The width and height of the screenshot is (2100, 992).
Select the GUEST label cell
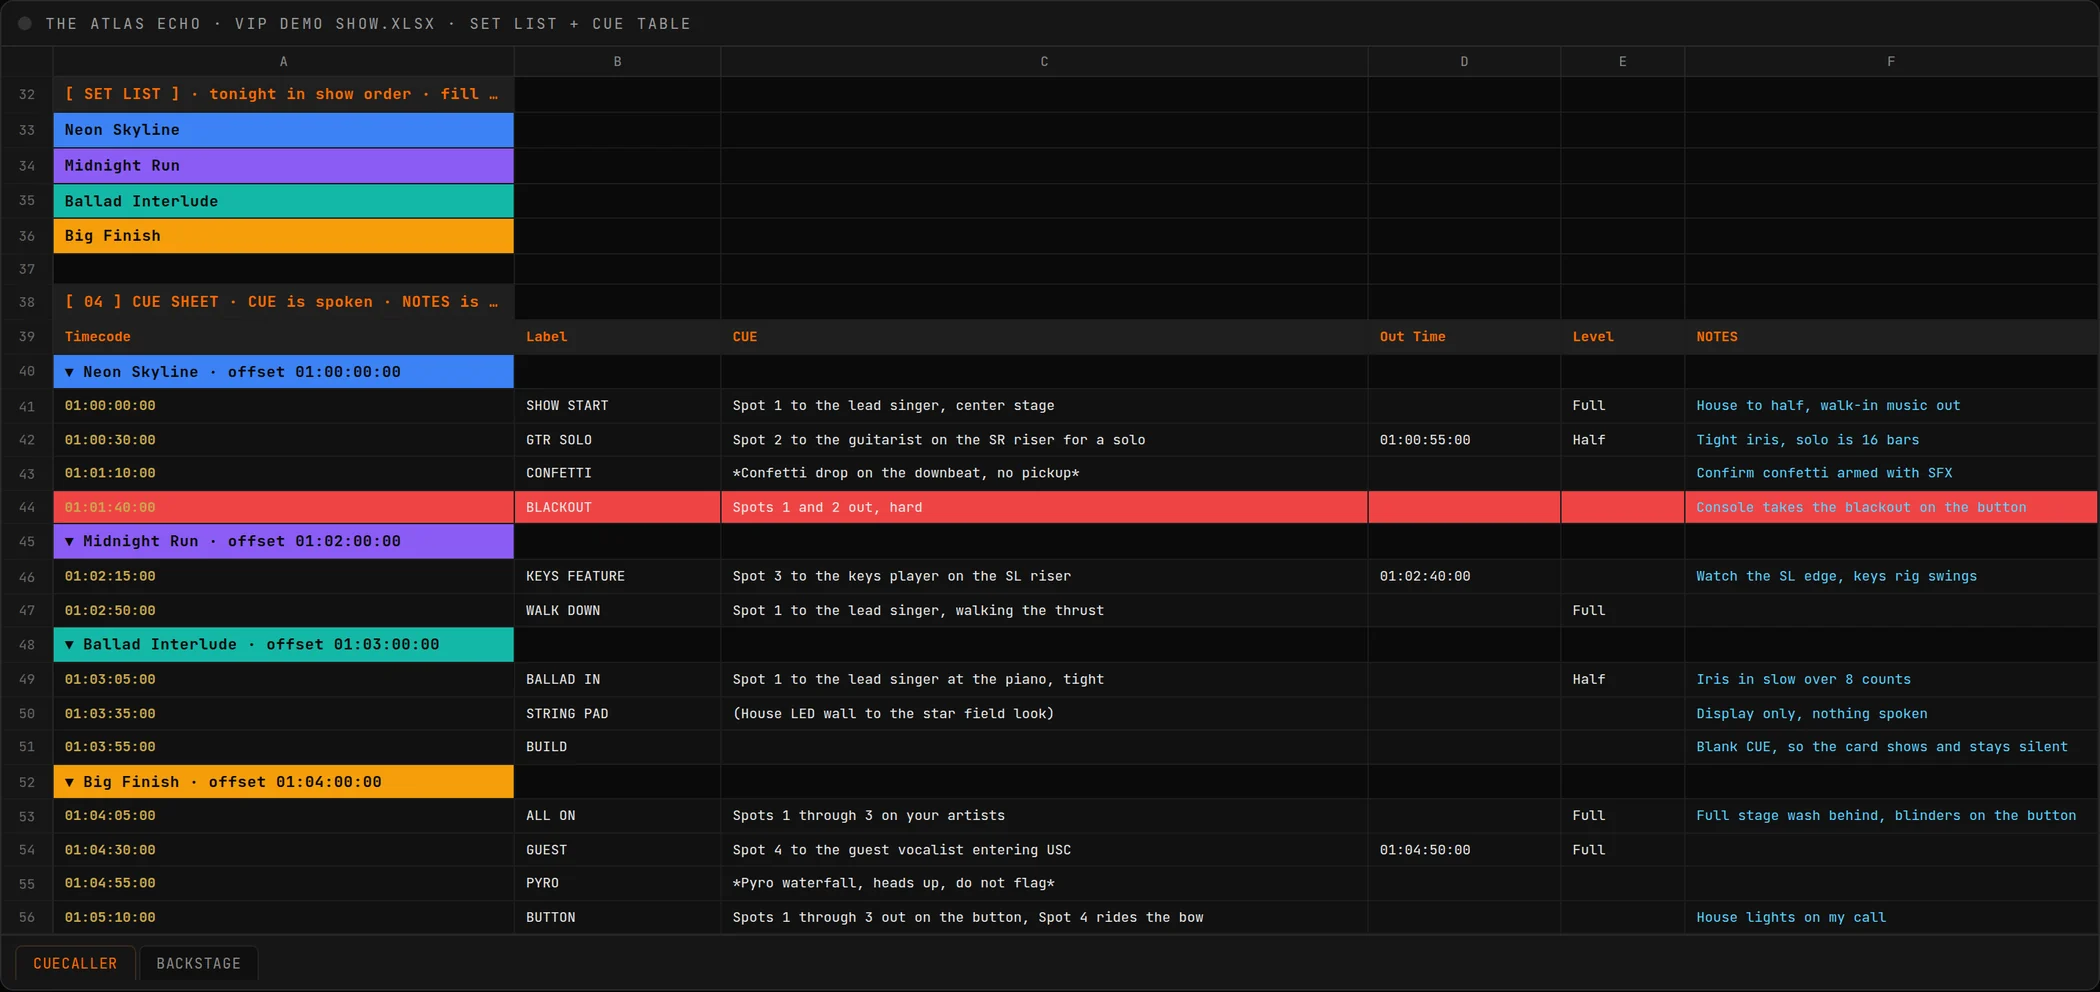tap(617, 850)
